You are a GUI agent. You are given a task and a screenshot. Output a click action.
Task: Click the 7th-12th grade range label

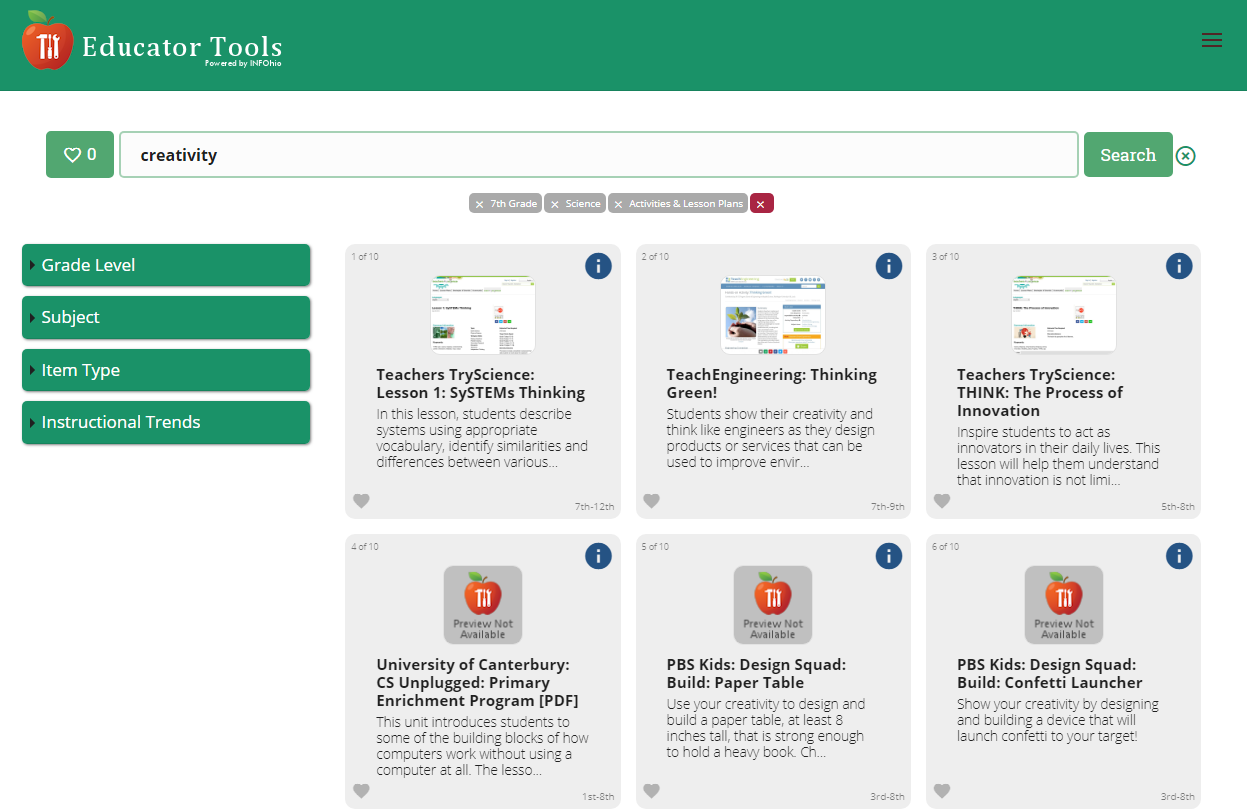[x=594, y=507]
